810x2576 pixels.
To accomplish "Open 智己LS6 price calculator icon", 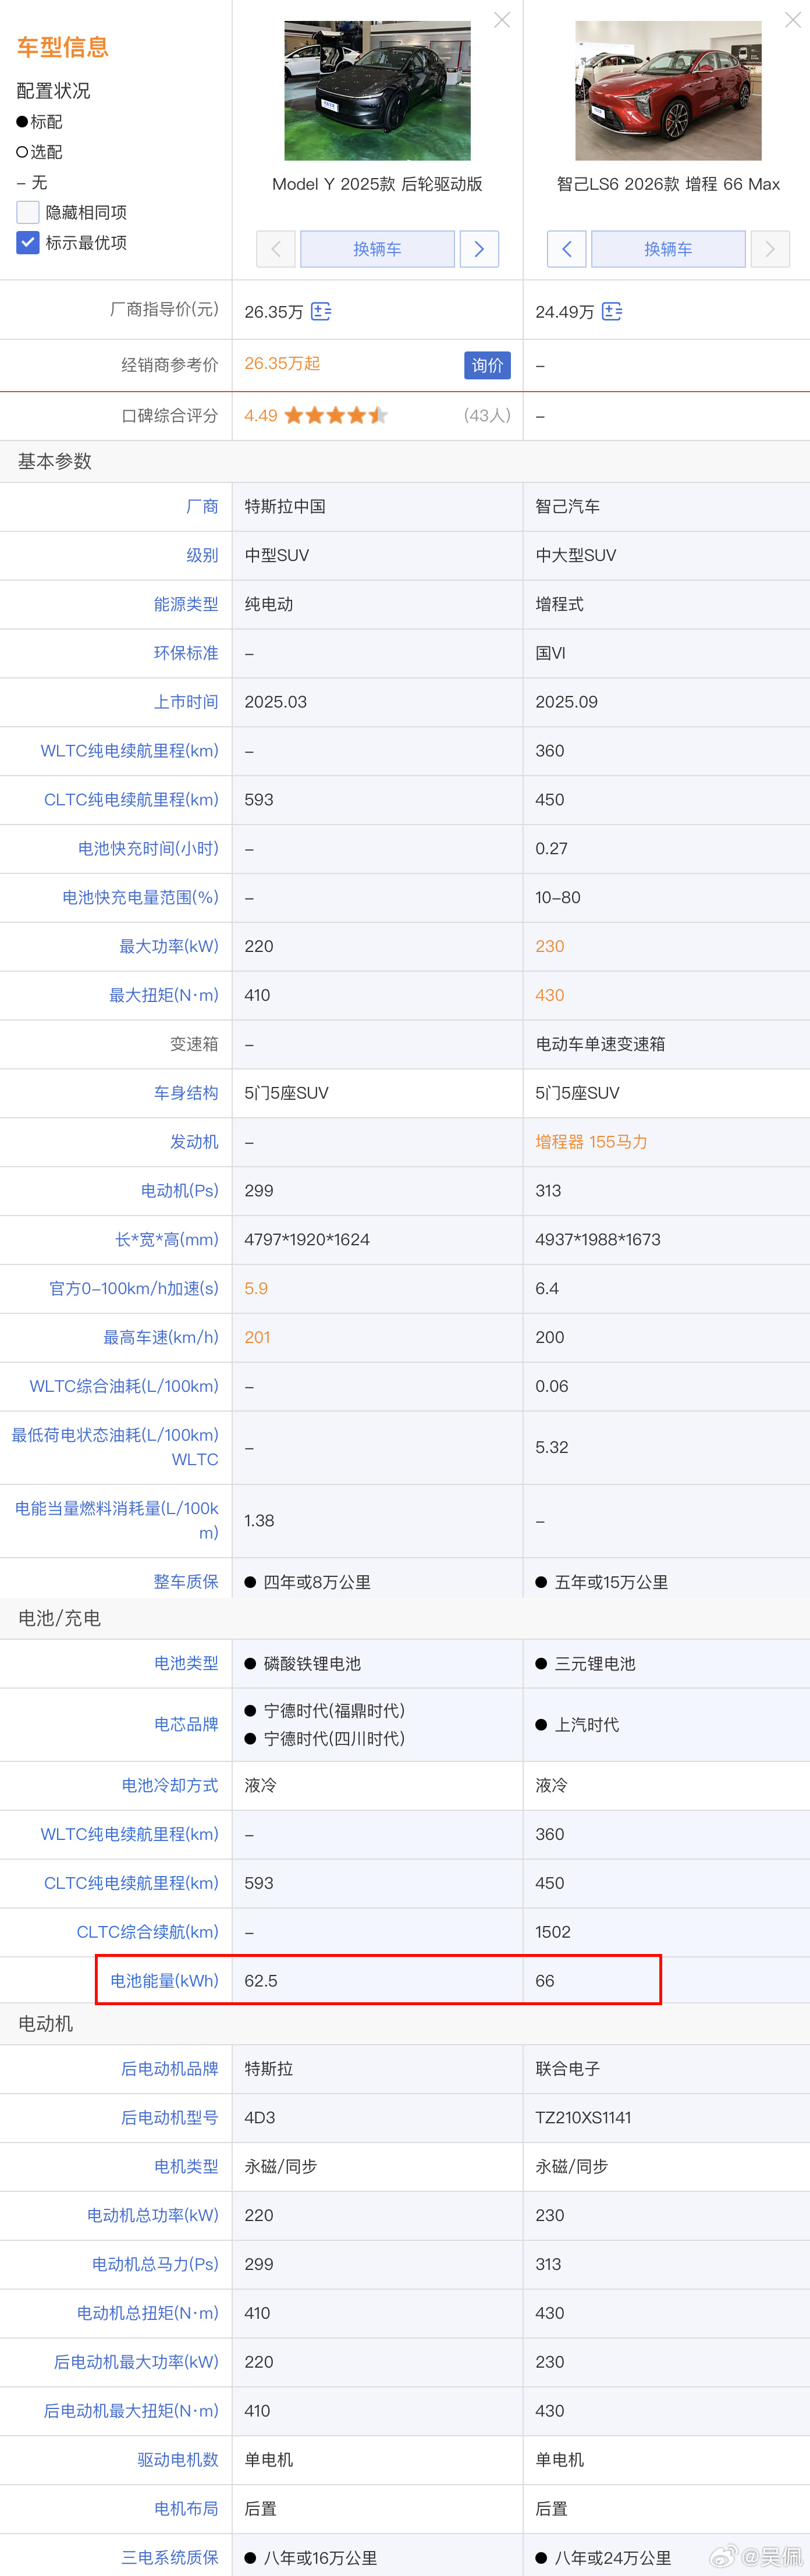I will (x=612, y=312).
